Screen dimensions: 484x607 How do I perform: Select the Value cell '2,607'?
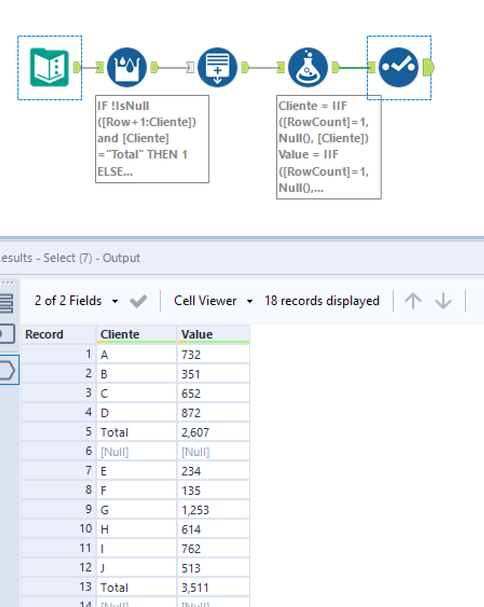(x=213, y=432)
